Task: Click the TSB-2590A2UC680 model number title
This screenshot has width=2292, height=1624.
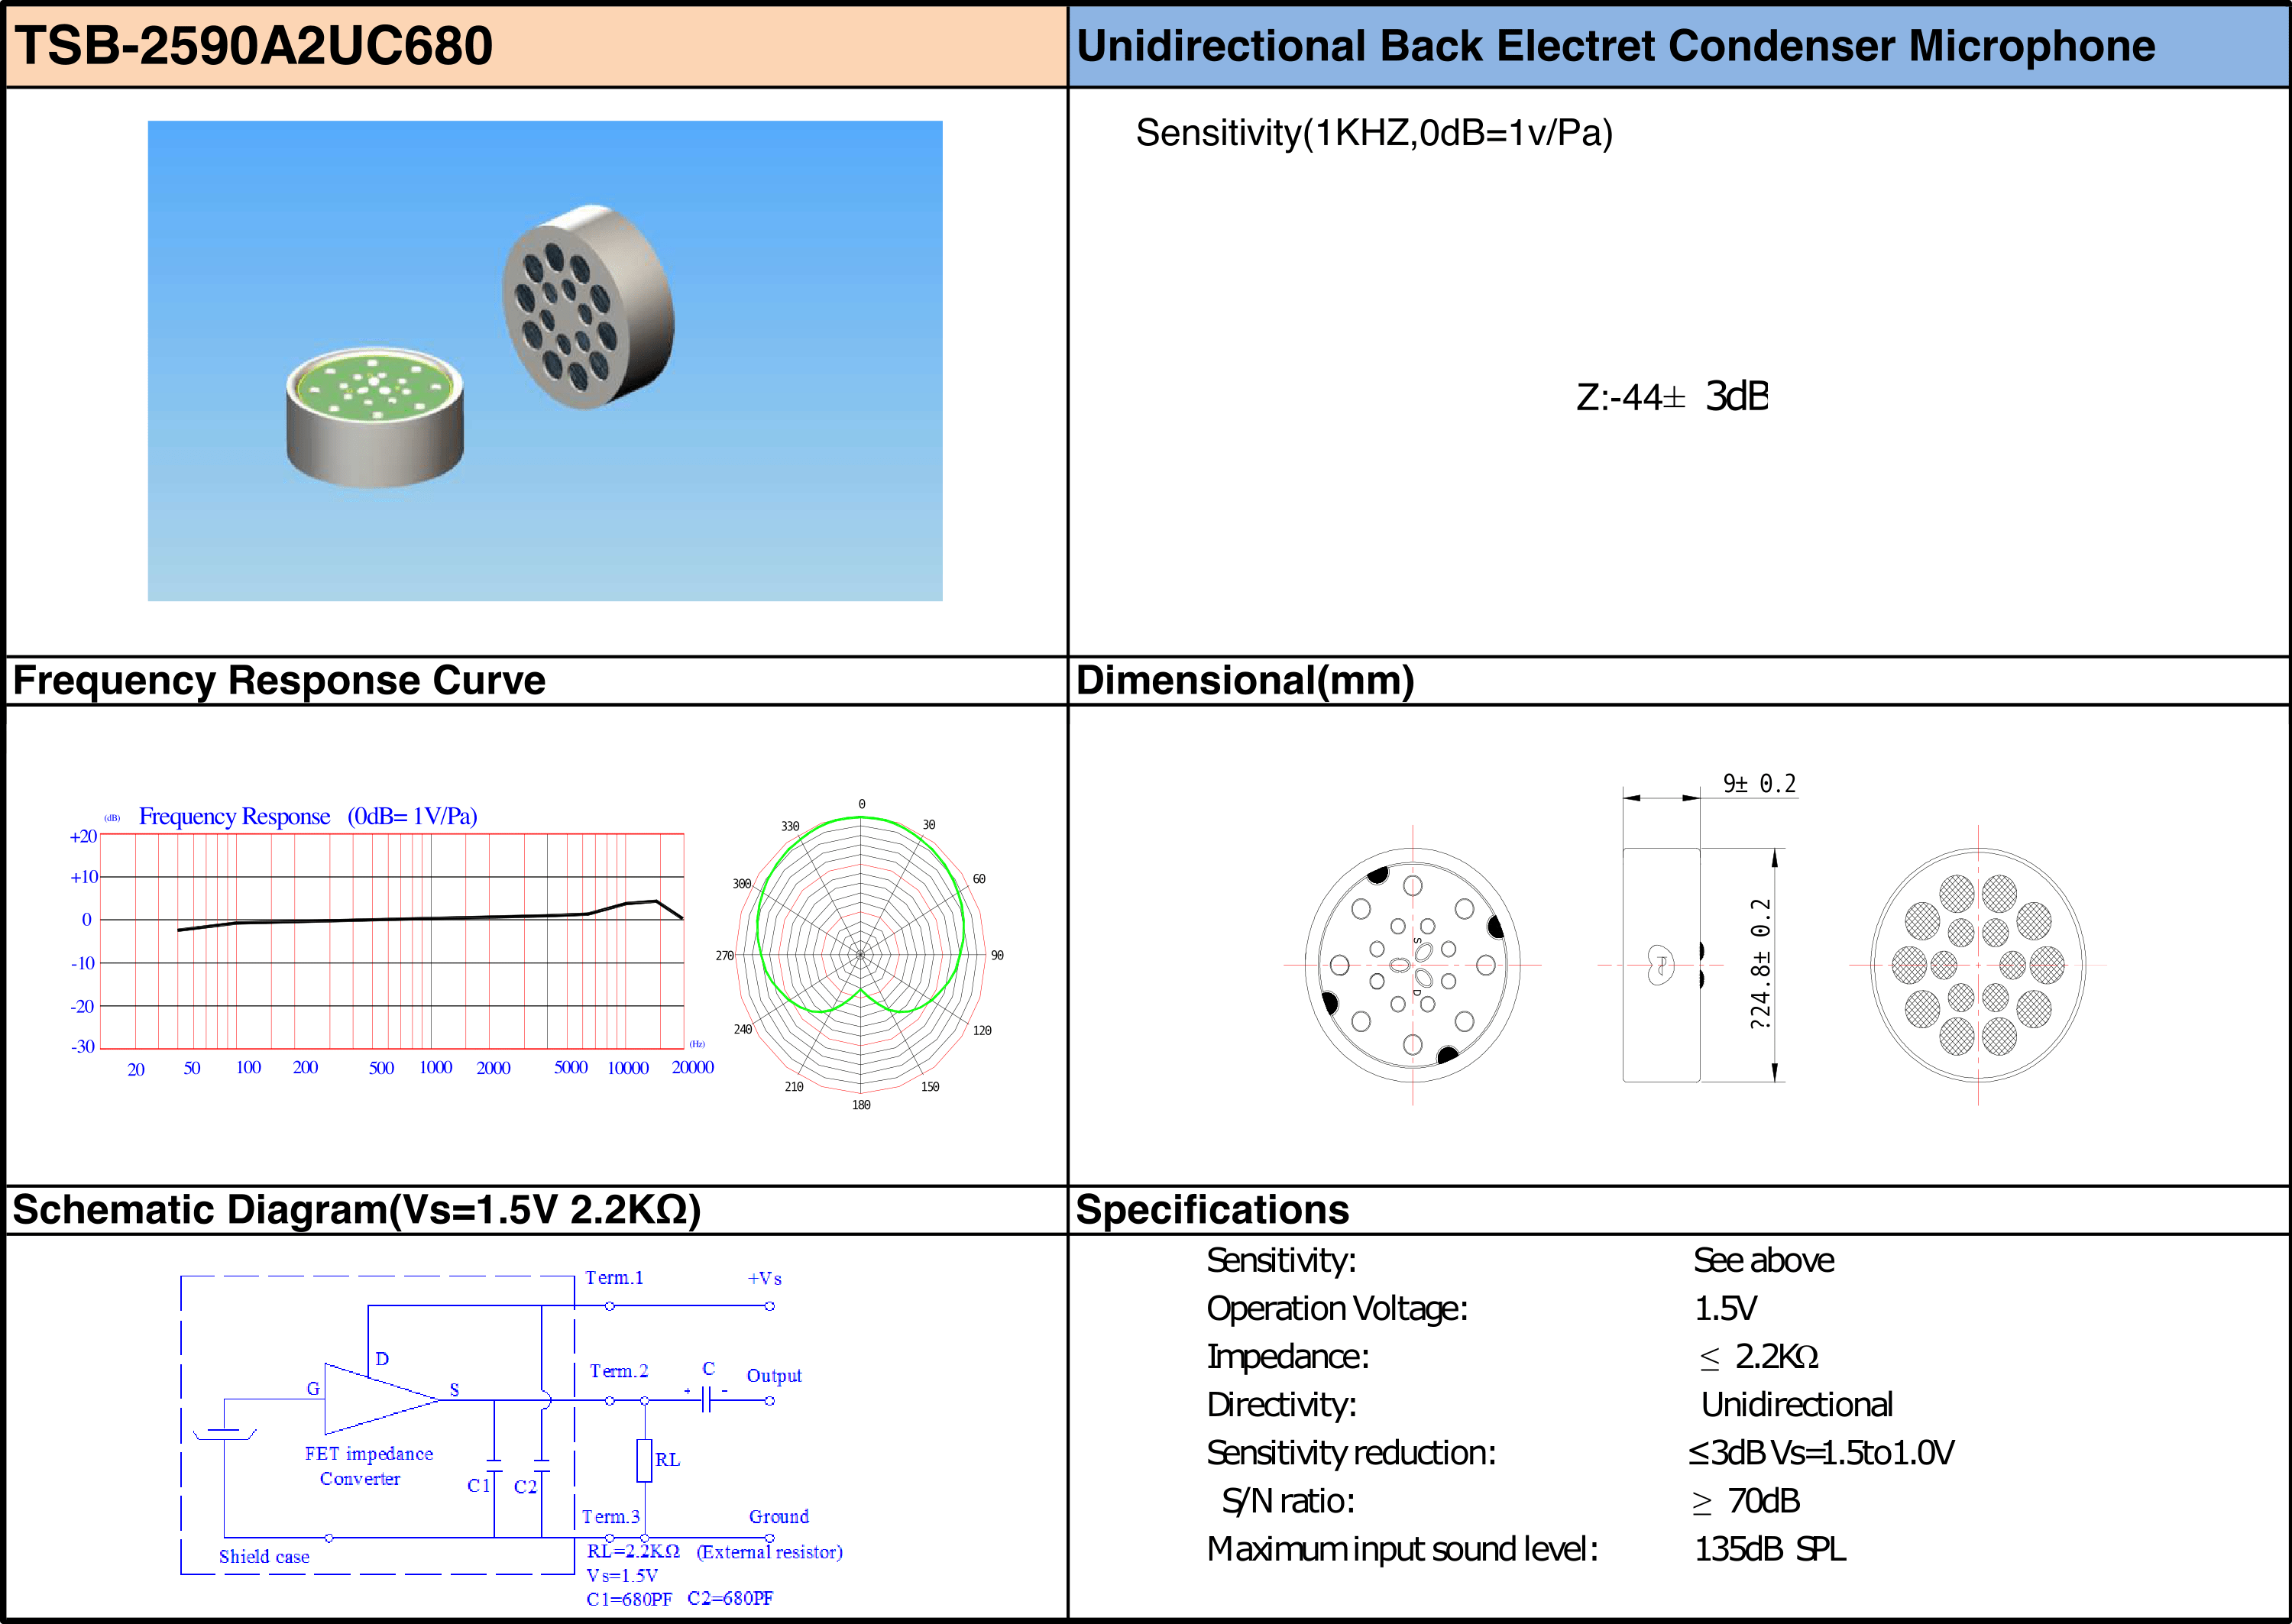Action: pyautogui.click(x=254, y=46)
